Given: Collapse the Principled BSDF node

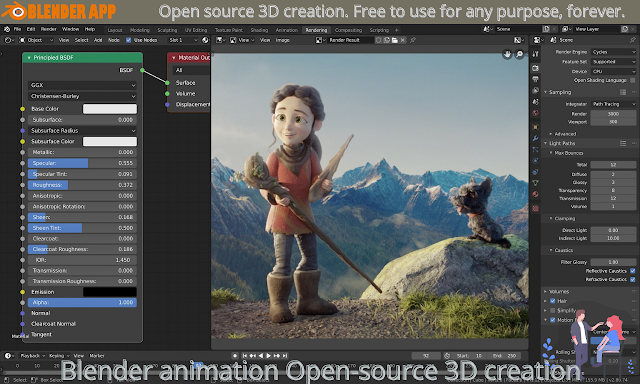Looking at the screenshot, I should [x=29, y=58].
